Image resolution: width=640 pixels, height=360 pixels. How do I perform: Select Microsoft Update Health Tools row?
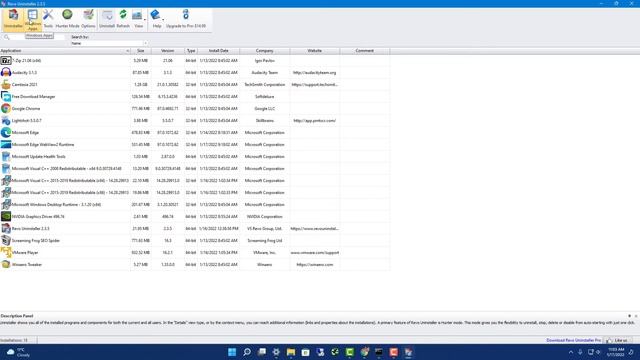(x=195, y=156)
